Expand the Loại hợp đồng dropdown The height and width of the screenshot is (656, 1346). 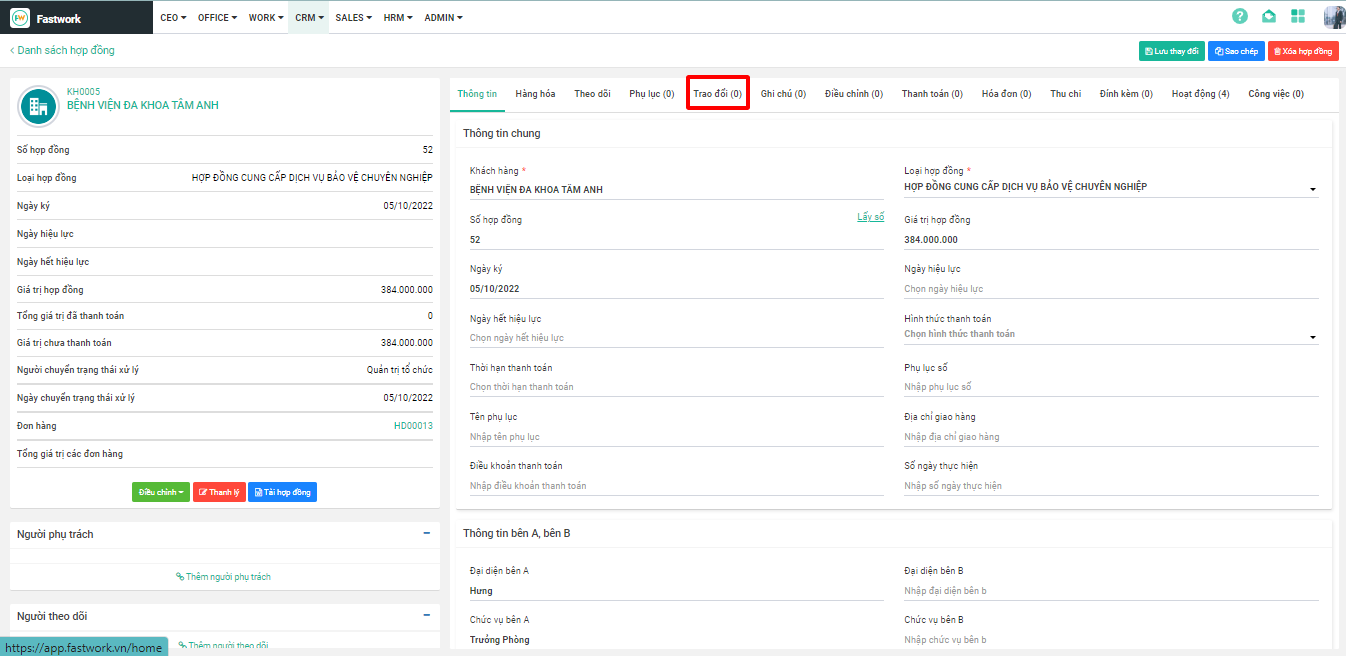coord(1312,189)
